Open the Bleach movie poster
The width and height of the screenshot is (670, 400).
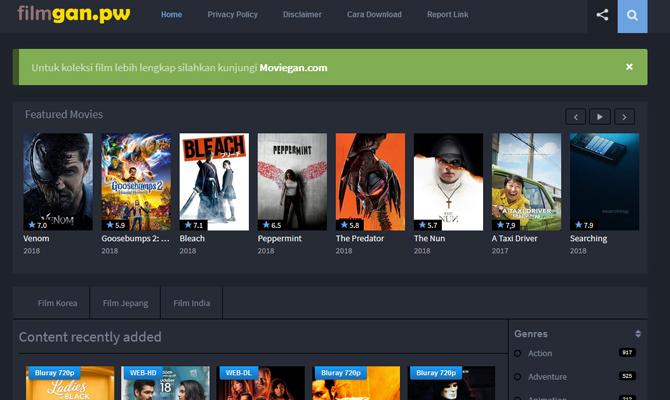click(214, 182)
